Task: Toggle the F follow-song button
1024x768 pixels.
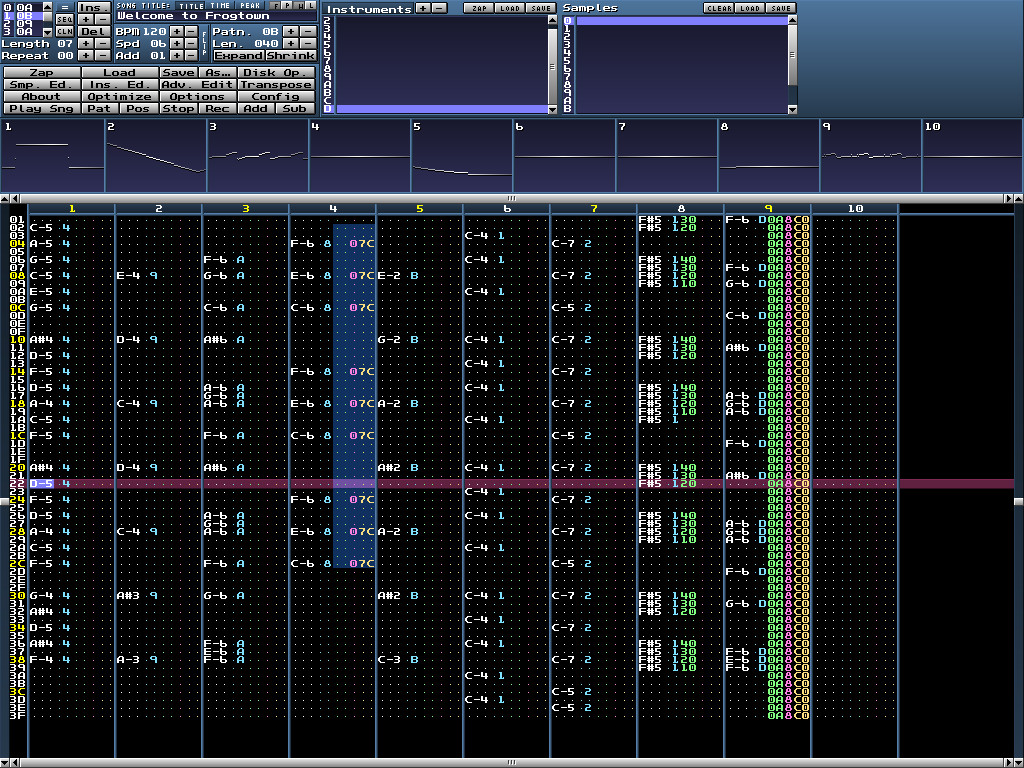Action: pyautogui.click(x=276, y=6)
